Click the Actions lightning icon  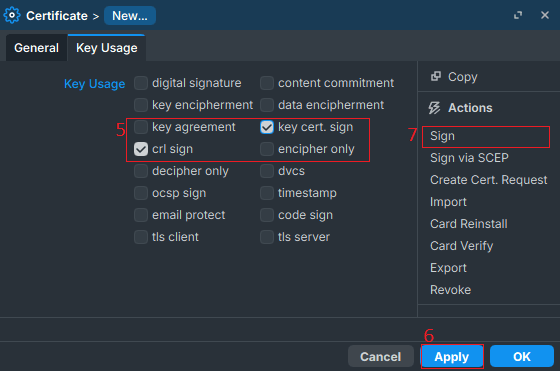tap(434, 108)
